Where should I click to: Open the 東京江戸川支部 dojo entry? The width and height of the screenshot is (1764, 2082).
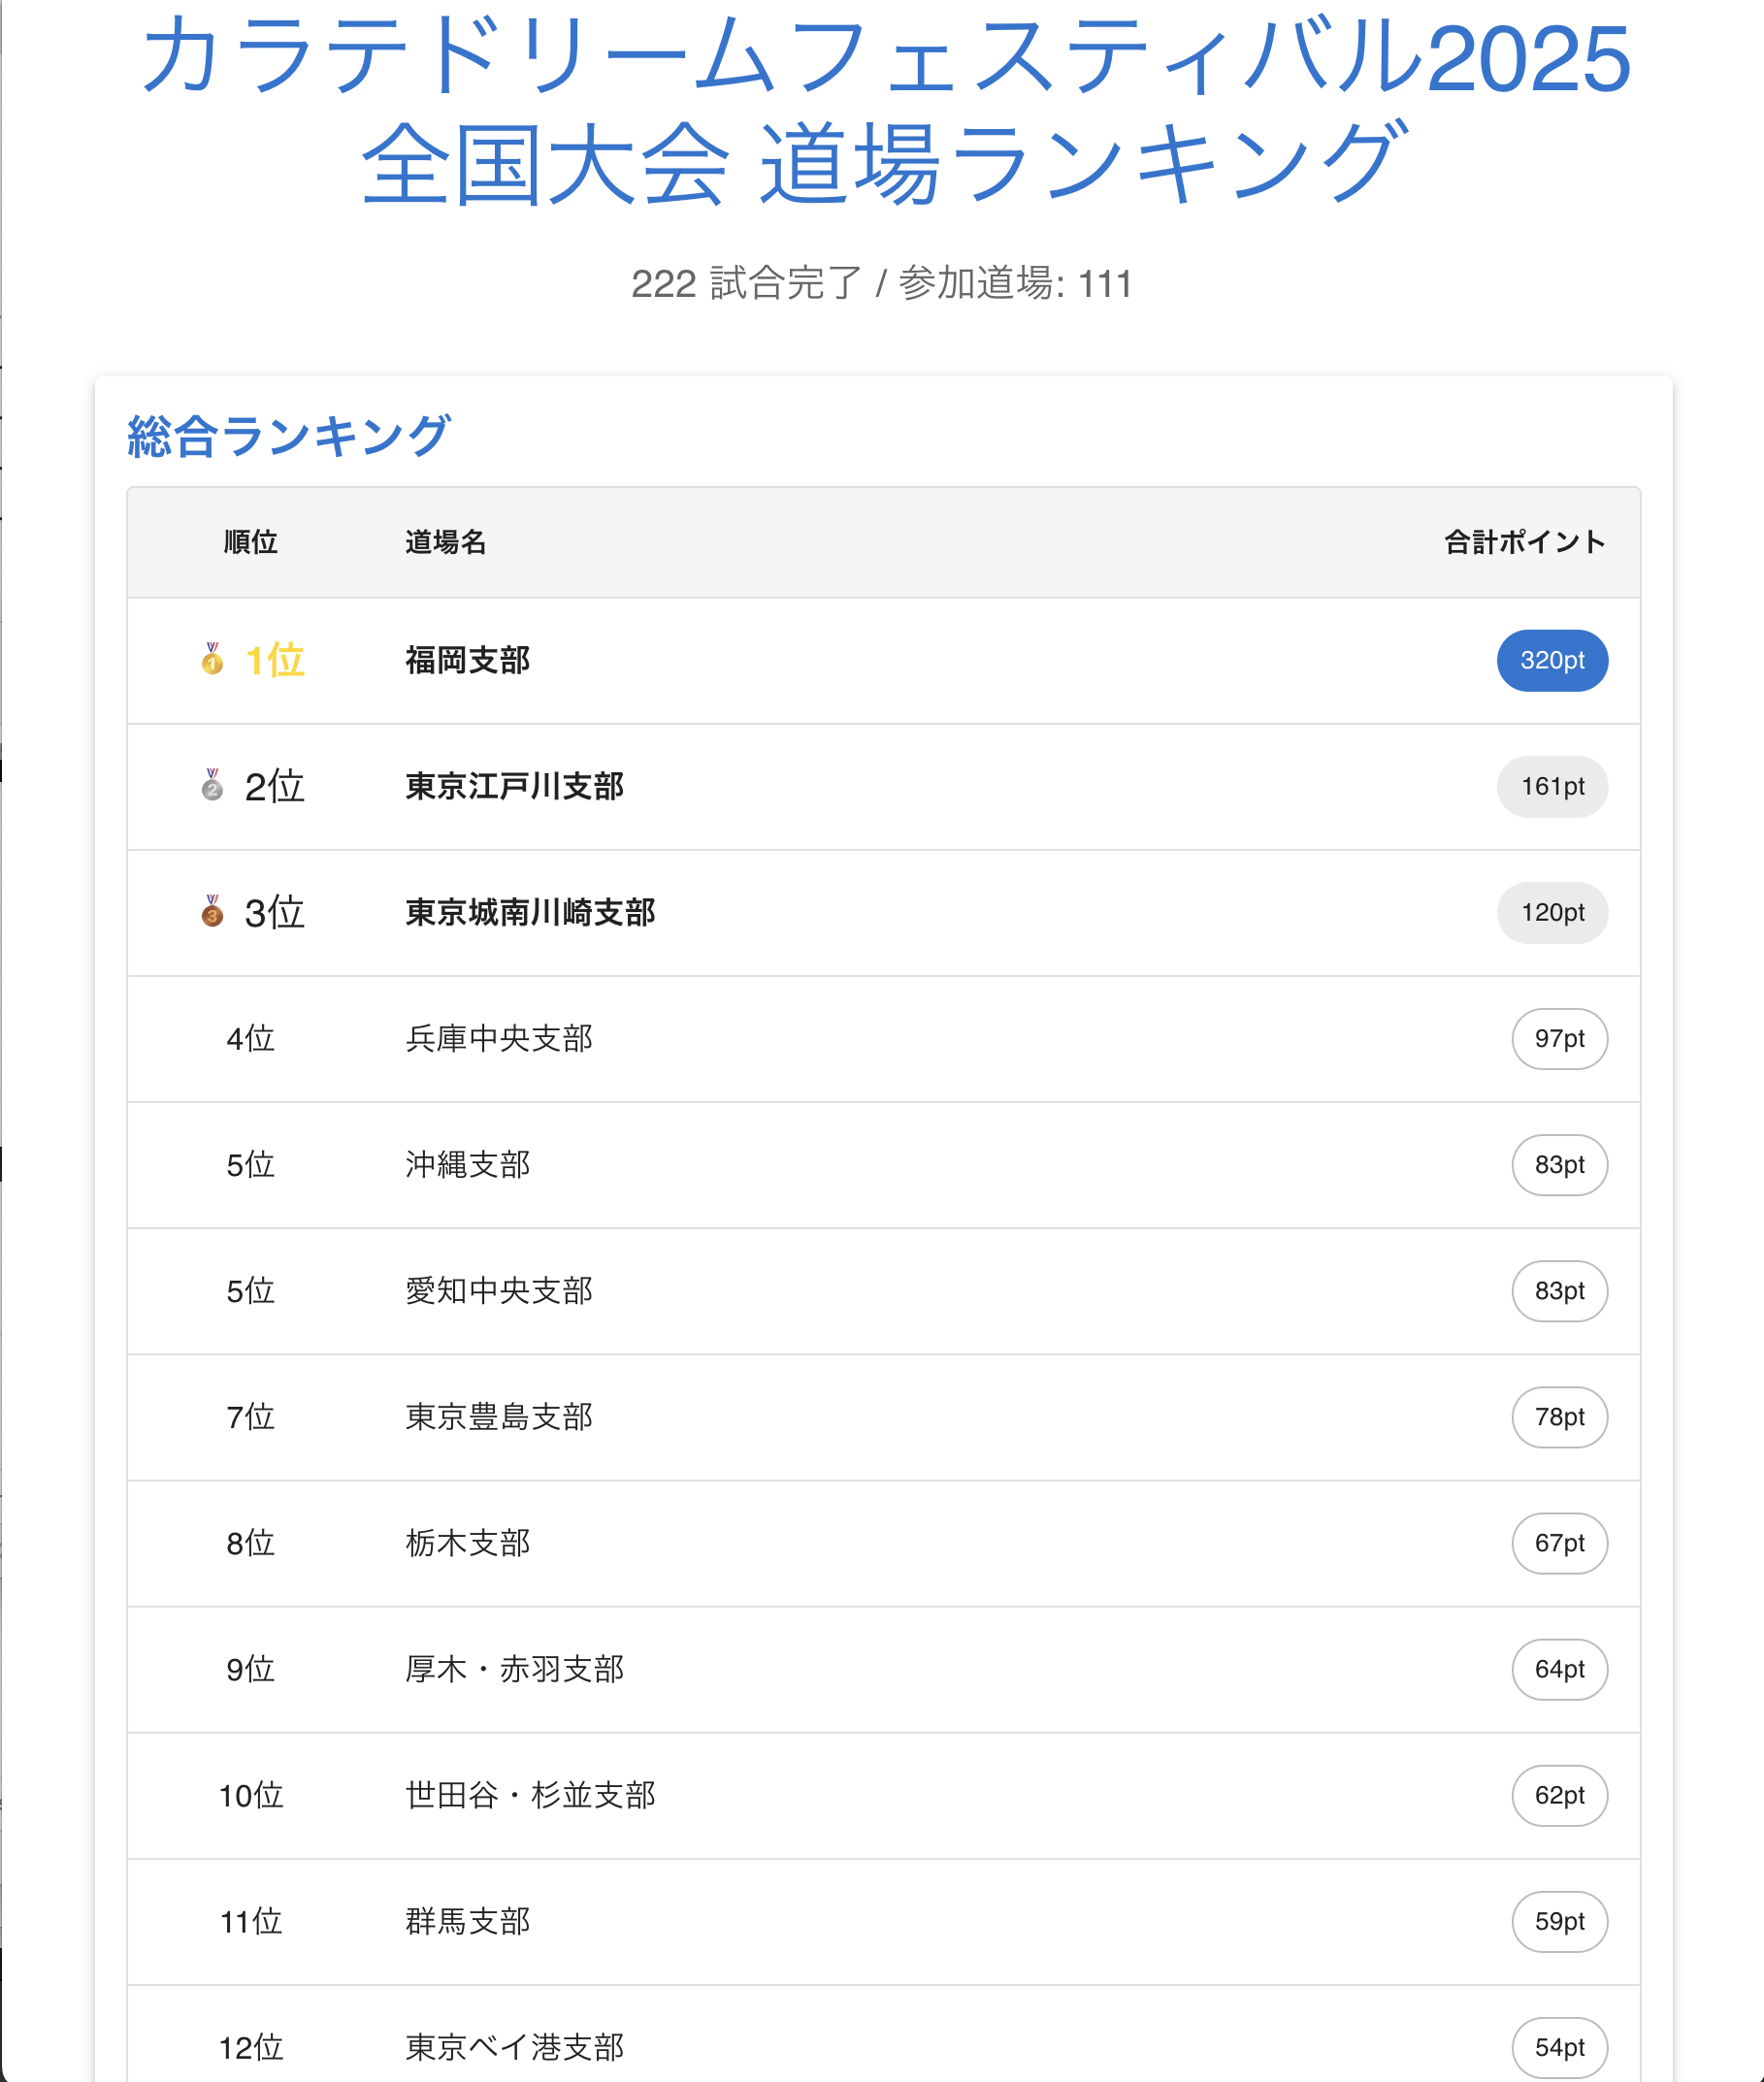click(x=884, y=787)
